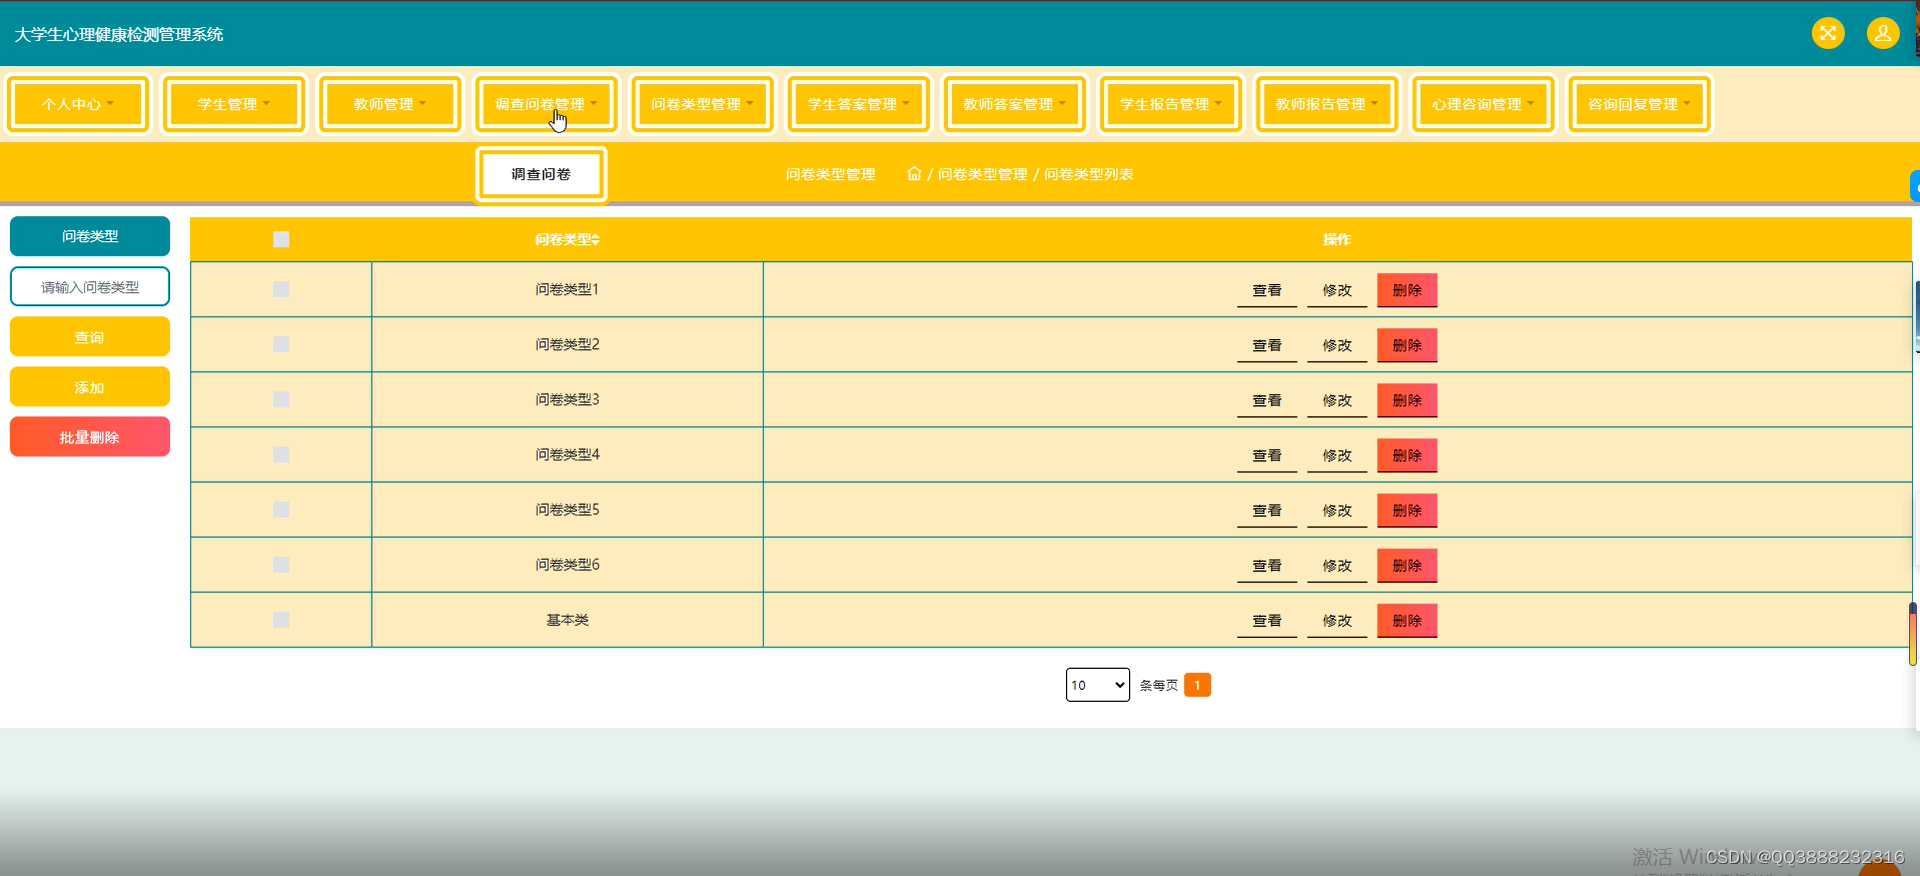Screen dimensions: 1920x876
Task: Select the 调查问卷 submenu item
Action: 541,174
